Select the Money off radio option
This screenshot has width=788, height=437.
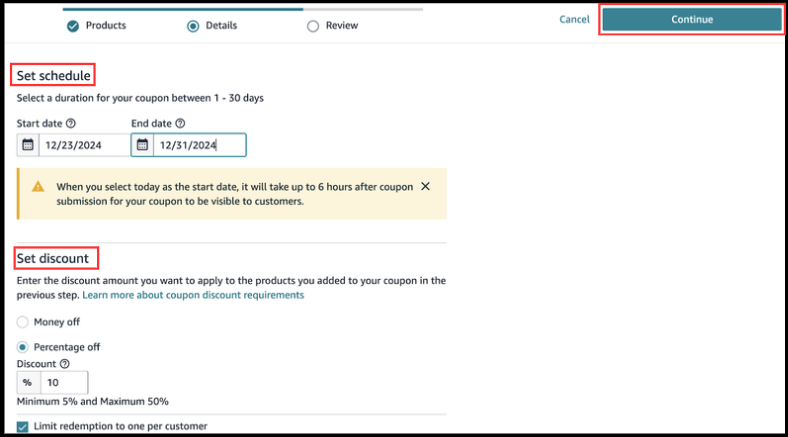pyautogui.click(x=23, y=322)
